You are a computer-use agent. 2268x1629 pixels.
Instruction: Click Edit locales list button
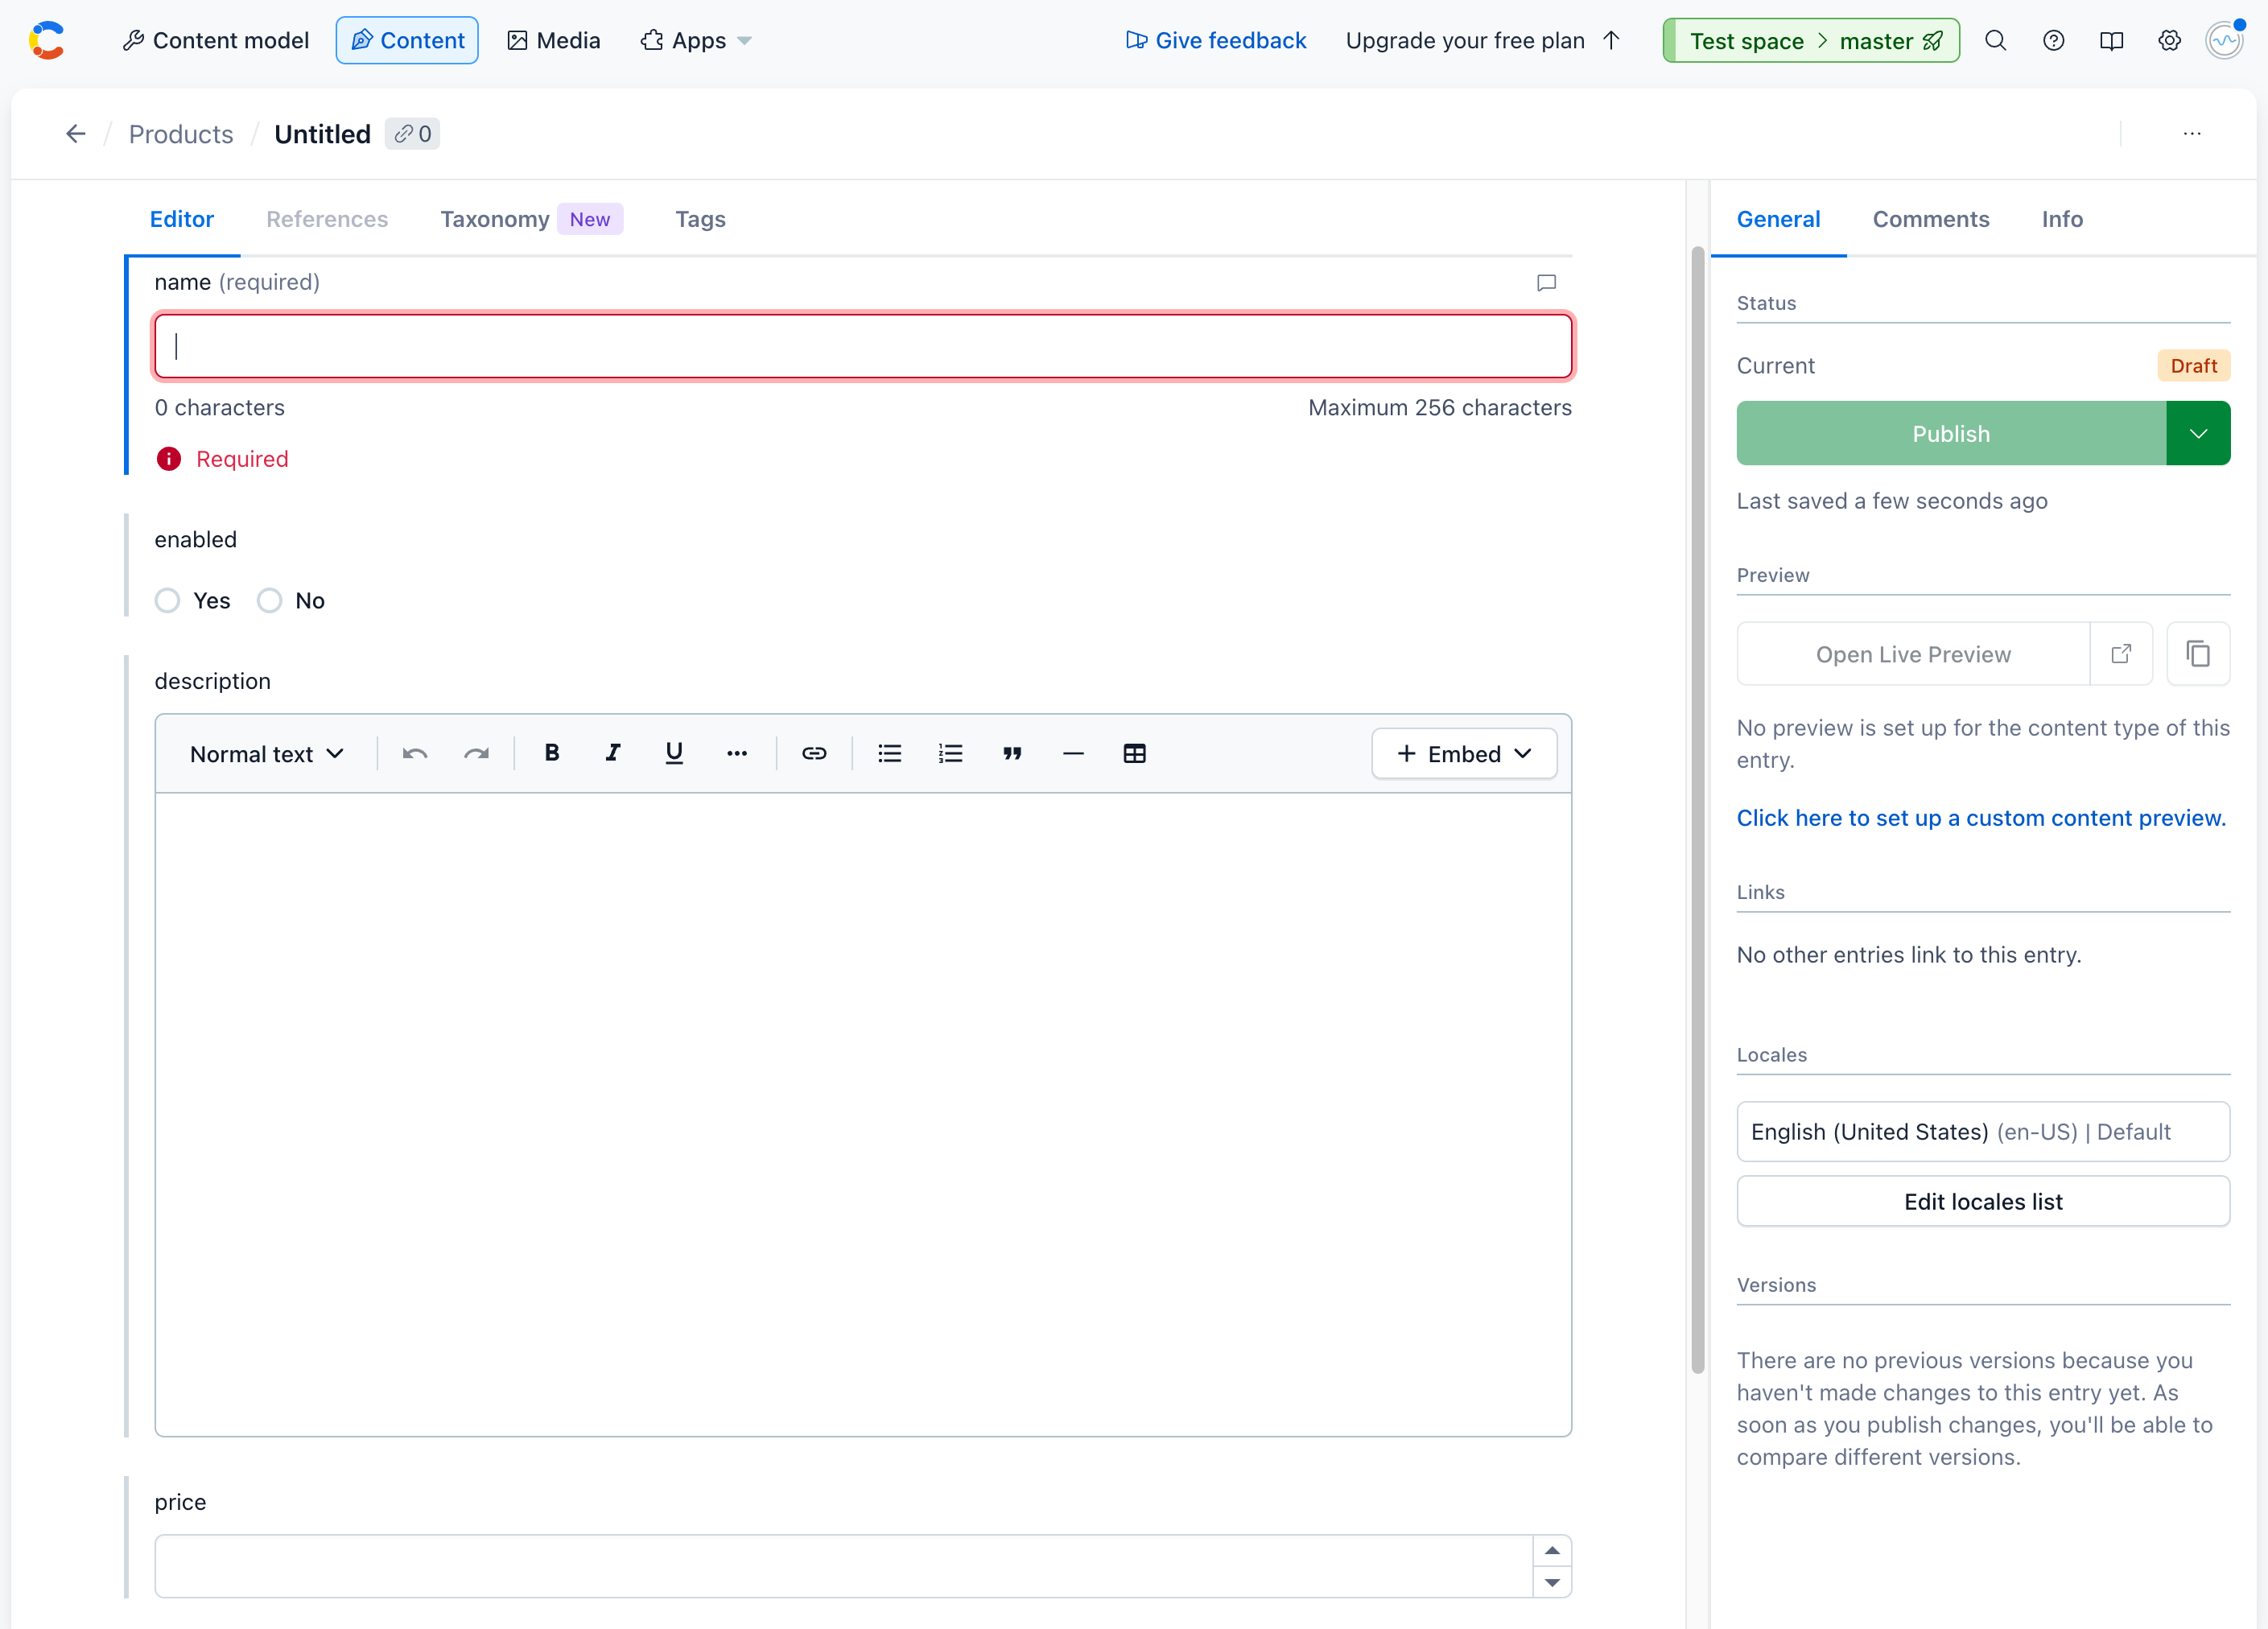click(1983, 1201)
